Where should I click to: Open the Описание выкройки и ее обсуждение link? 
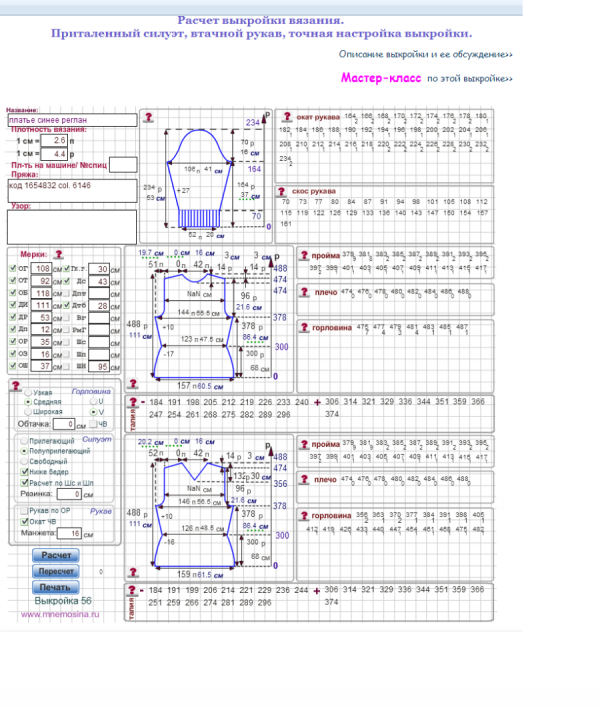click(x=427, y=53)
